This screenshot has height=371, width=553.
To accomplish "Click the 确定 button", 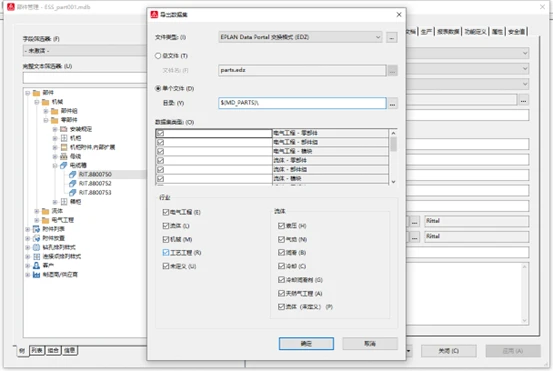I will (x=306, y=343).
